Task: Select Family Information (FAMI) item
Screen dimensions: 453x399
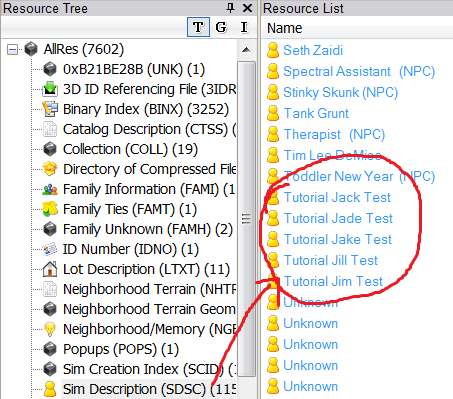Action: 149,189
